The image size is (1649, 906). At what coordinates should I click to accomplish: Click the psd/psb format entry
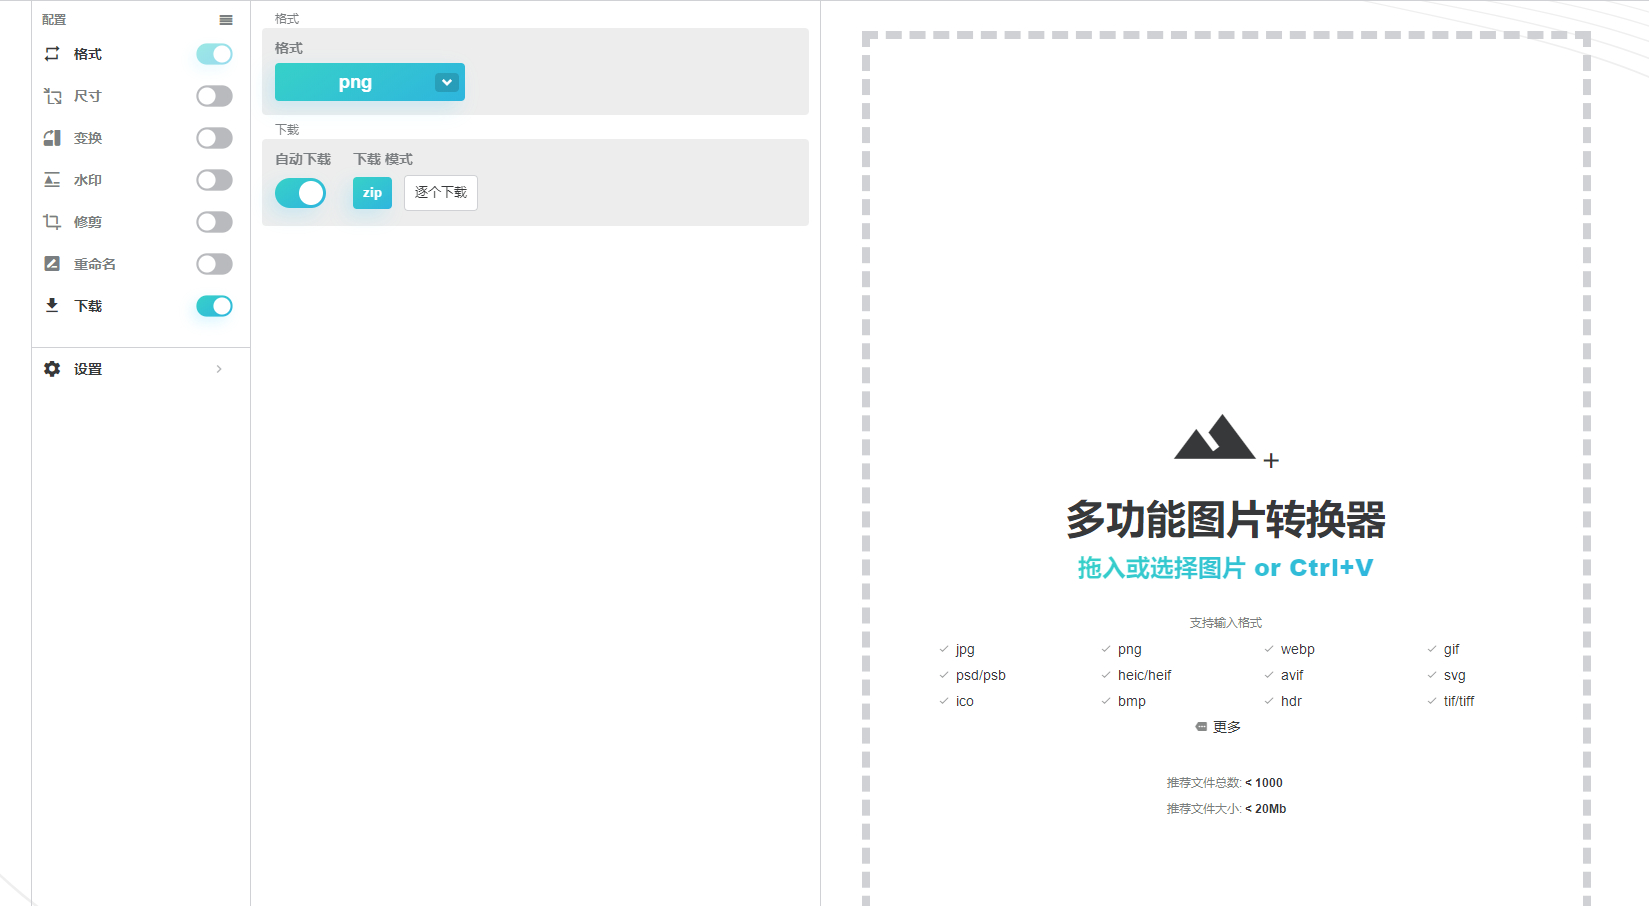click(981, 675)
